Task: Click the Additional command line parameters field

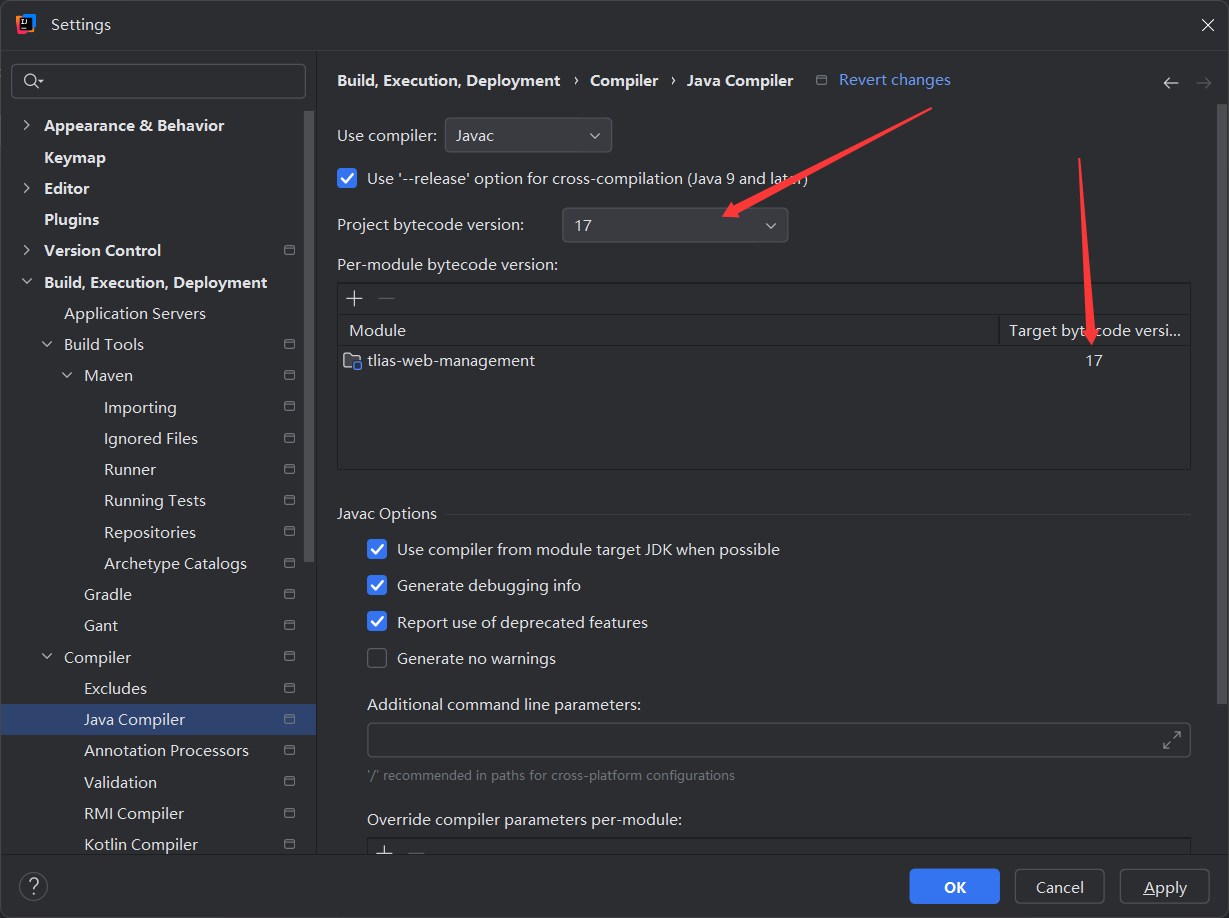Action: [778, 740]
